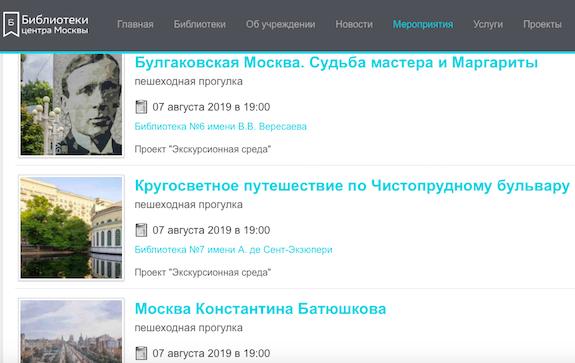
Task: Follow link Библиотека №6 имени В.В. Вересаева
Action: click(x=220, y=126)
